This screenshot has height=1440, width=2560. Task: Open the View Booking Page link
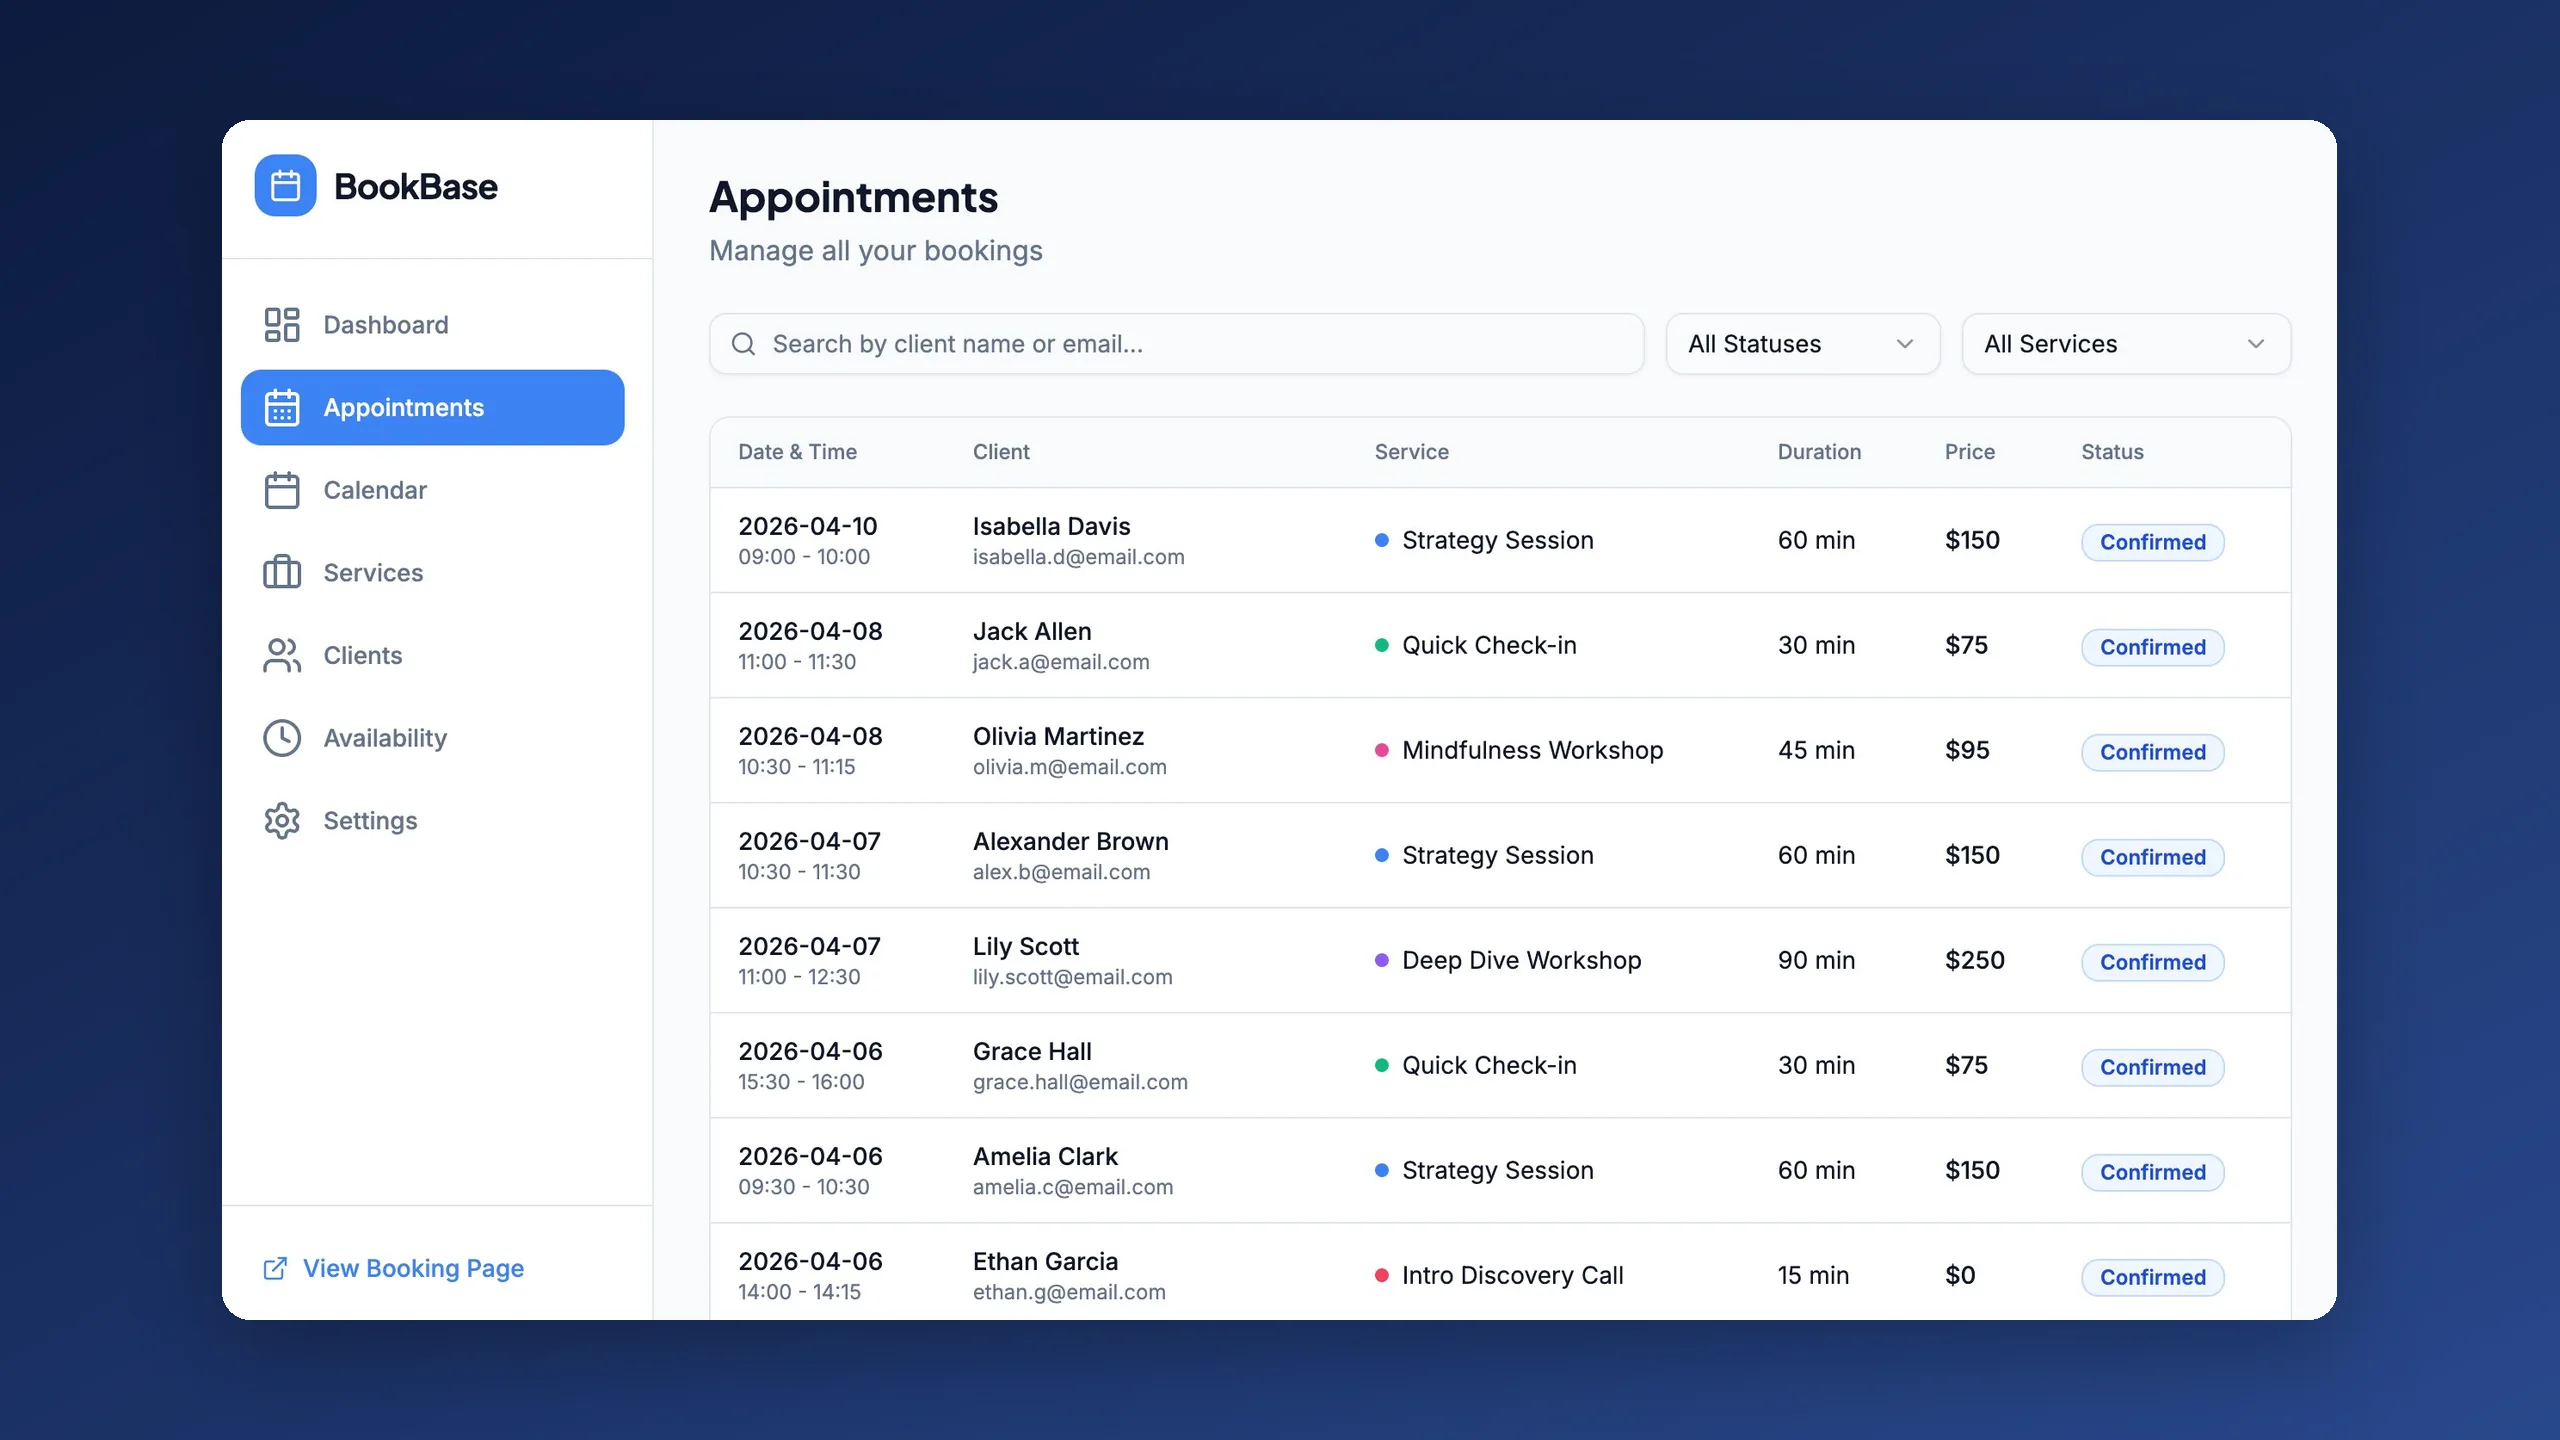[x=413, y=1268]
